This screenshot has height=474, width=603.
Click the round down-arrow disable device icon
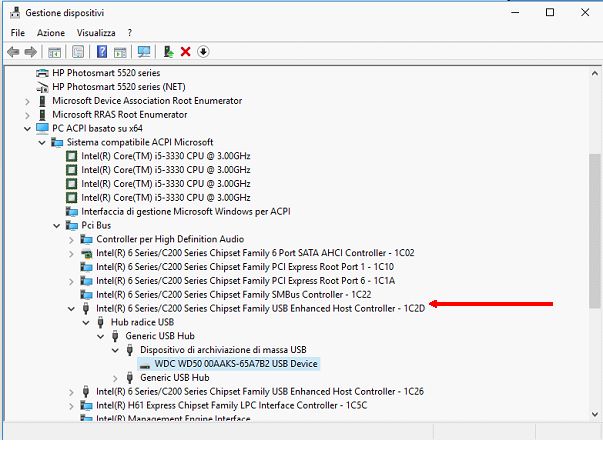click(x=203, y=52)
